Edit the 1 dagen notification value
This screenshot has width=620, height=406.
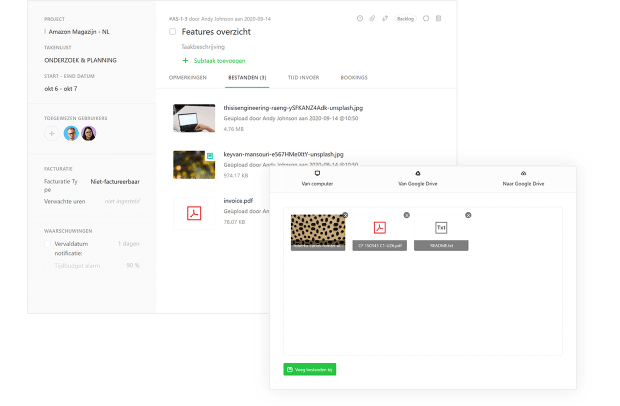(129, 244)
